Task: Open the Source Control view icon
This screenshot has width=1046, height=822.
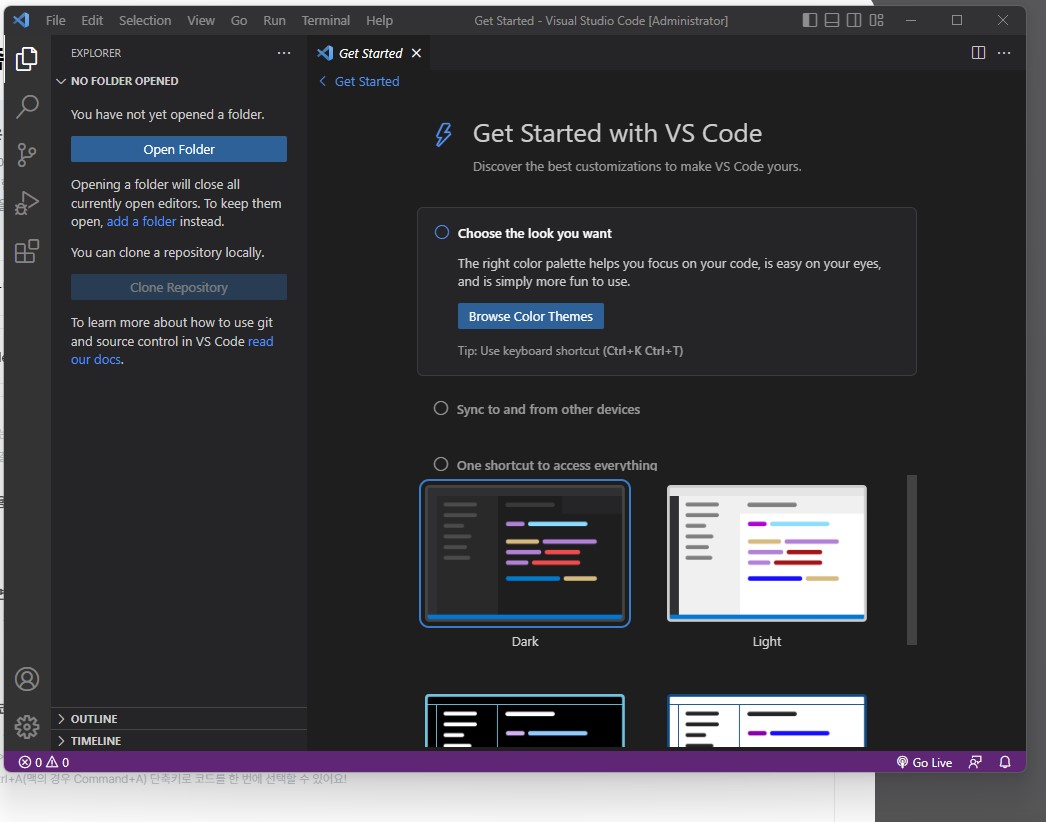Action: [27, 155]
